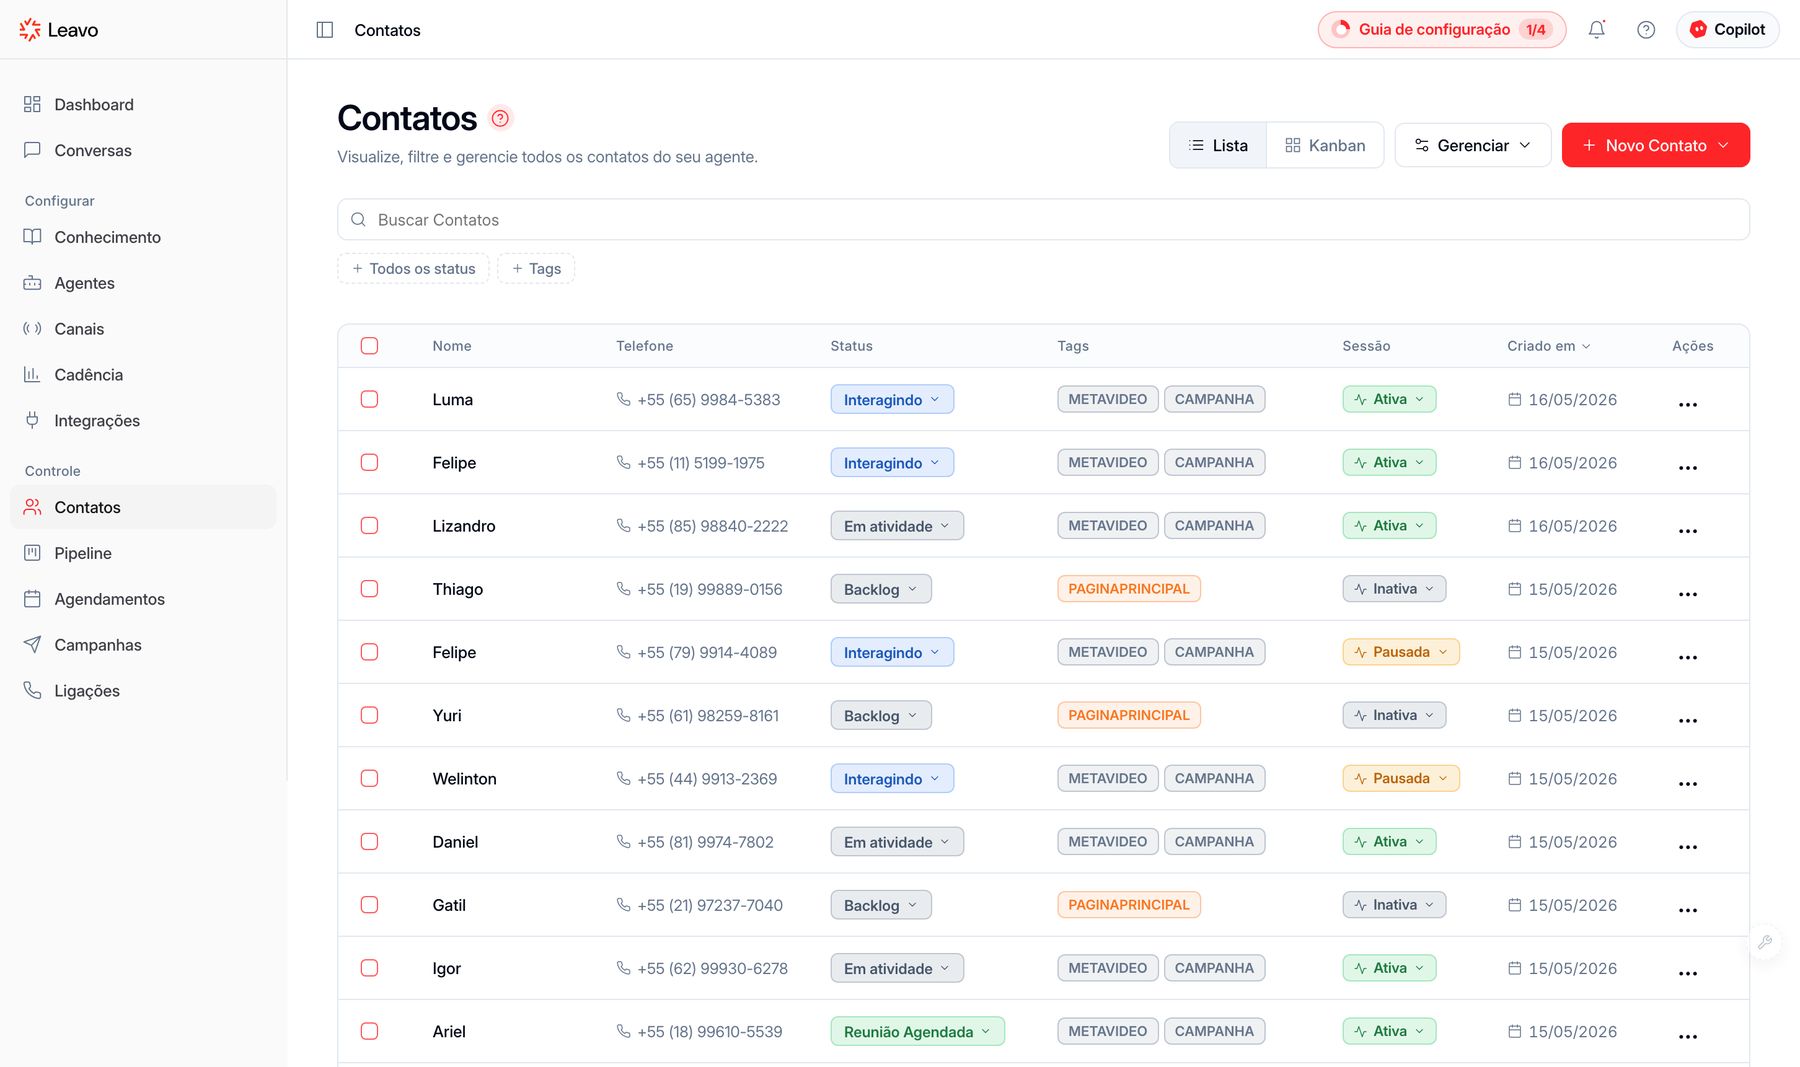Open actions ellipsis for Ariel row
Viewport: 1800px width, 1067px height.
click(x=1688, y=1036)
